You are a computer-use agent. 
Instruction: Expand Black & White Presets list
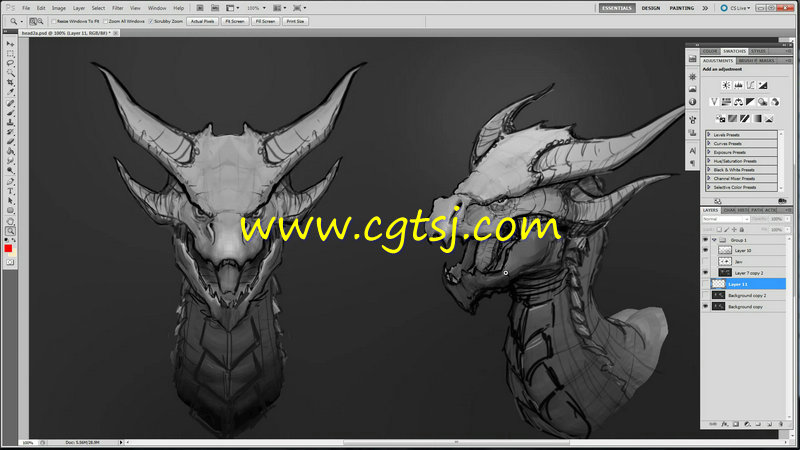(709, 169)
